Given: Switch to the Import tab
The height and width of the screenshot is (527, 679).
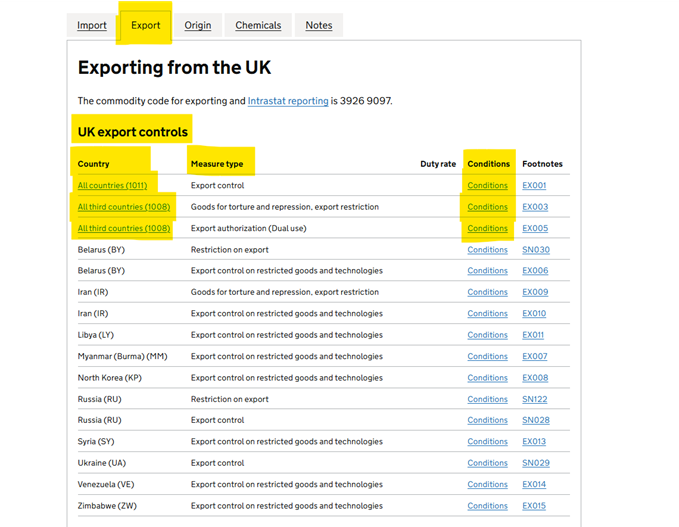Looking at the screenshot, I should [x=92, y=25].
